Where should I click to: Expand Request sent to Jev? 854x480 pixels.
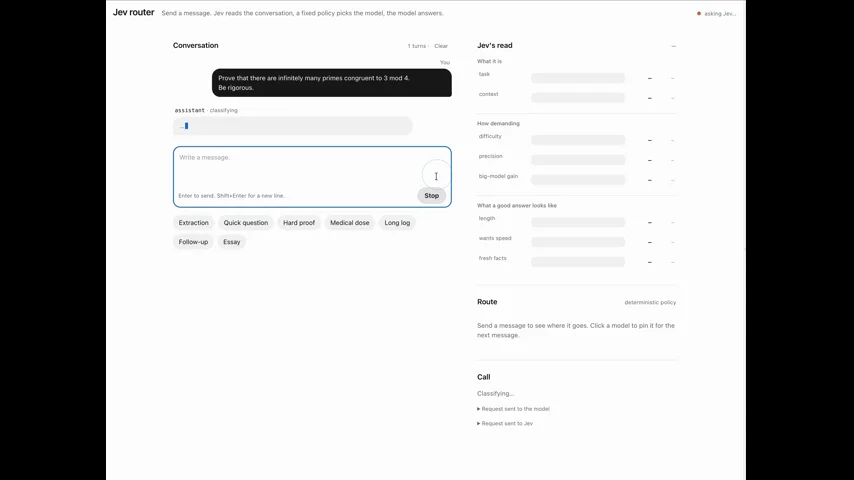coord(505,423)
